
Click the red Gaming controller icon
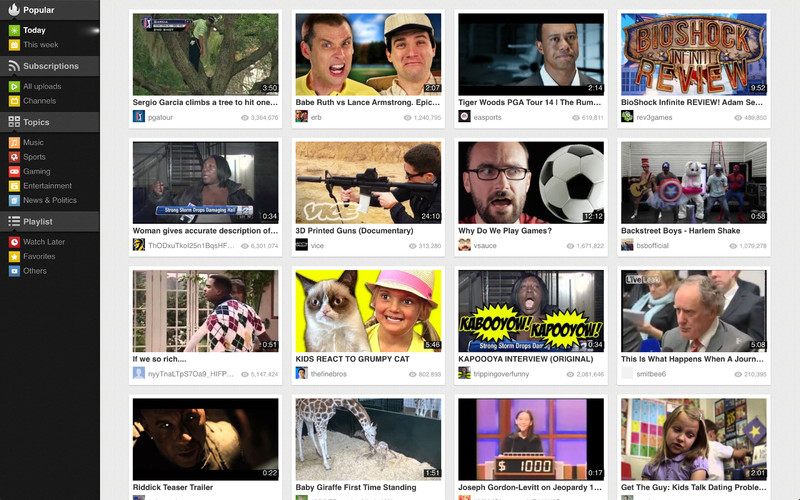click(14, 171)
